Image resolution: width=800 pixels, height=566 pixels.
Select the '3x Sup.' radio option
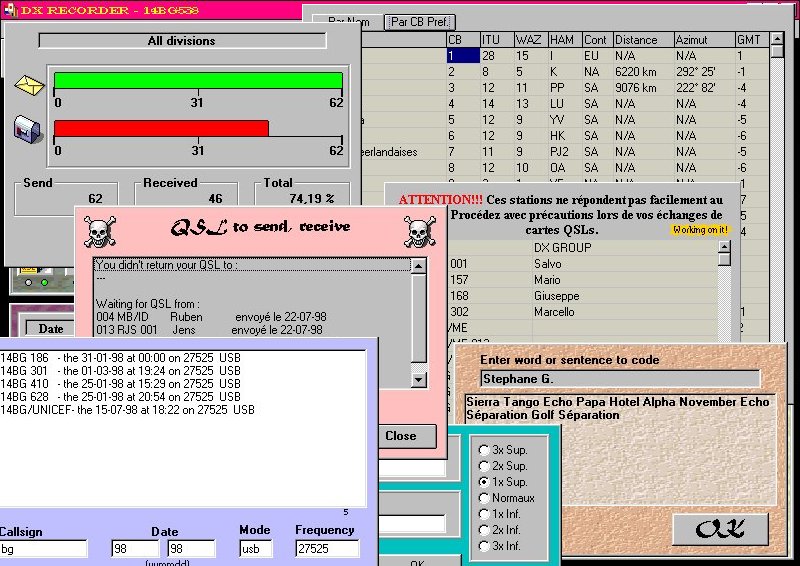point(485,450)
